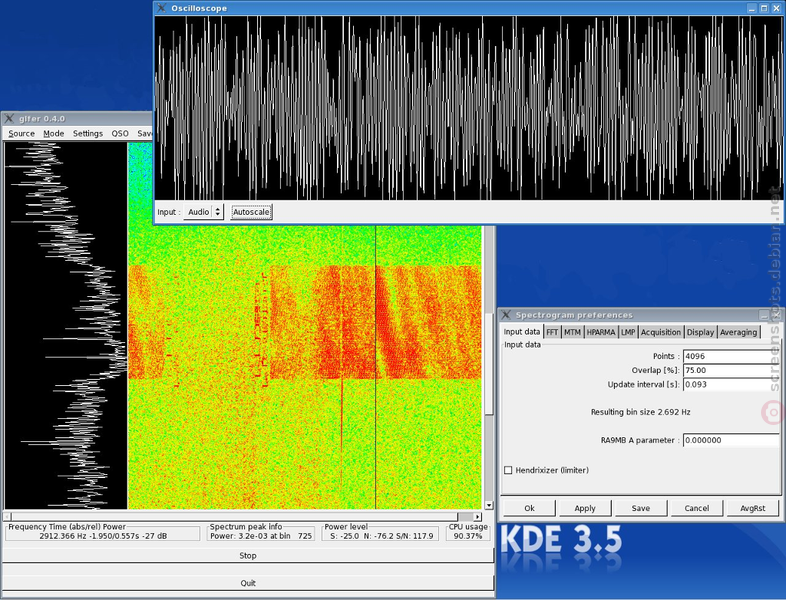Click Cancel in Spectrogram preferences
Viewport: 786px width, 600px height.
(x=697, y=508)
